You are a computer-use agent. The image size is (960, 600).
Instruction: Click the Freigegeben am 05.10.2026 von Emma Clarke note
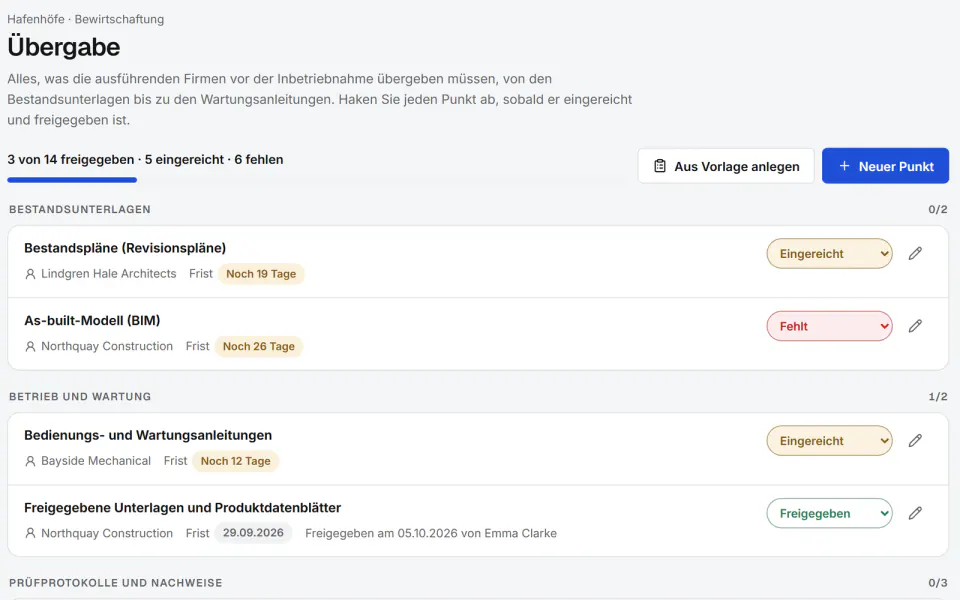[x=431, y=533]
